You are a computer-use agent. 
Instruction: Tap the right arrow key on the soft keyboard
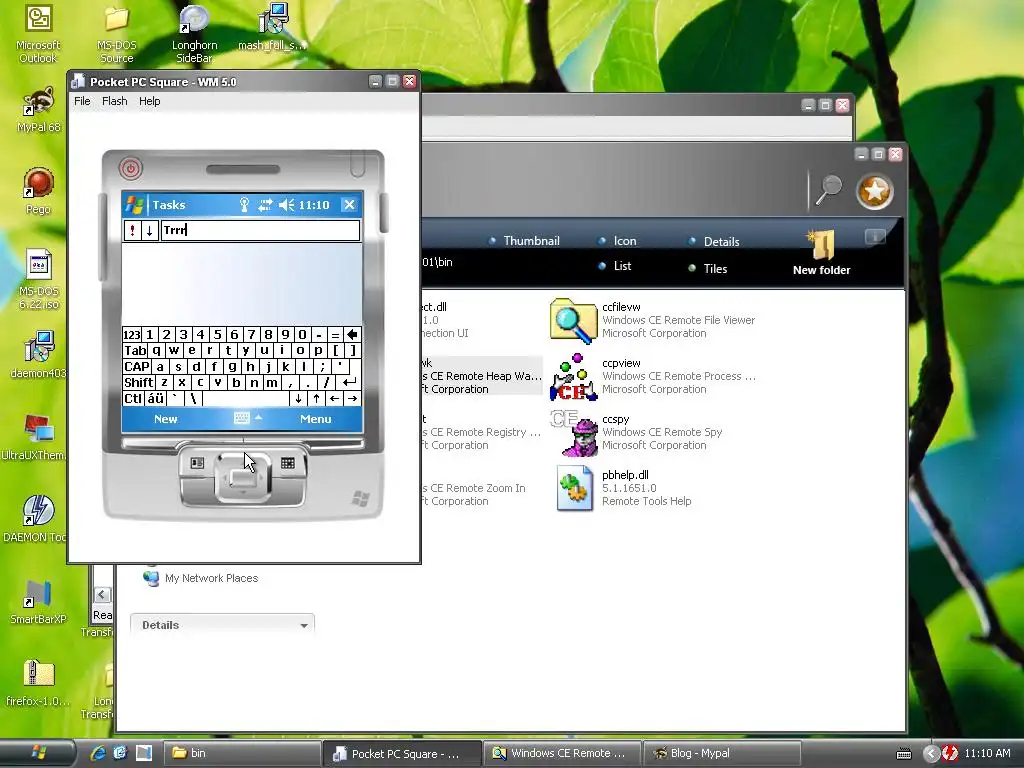(x=353, y=398)
